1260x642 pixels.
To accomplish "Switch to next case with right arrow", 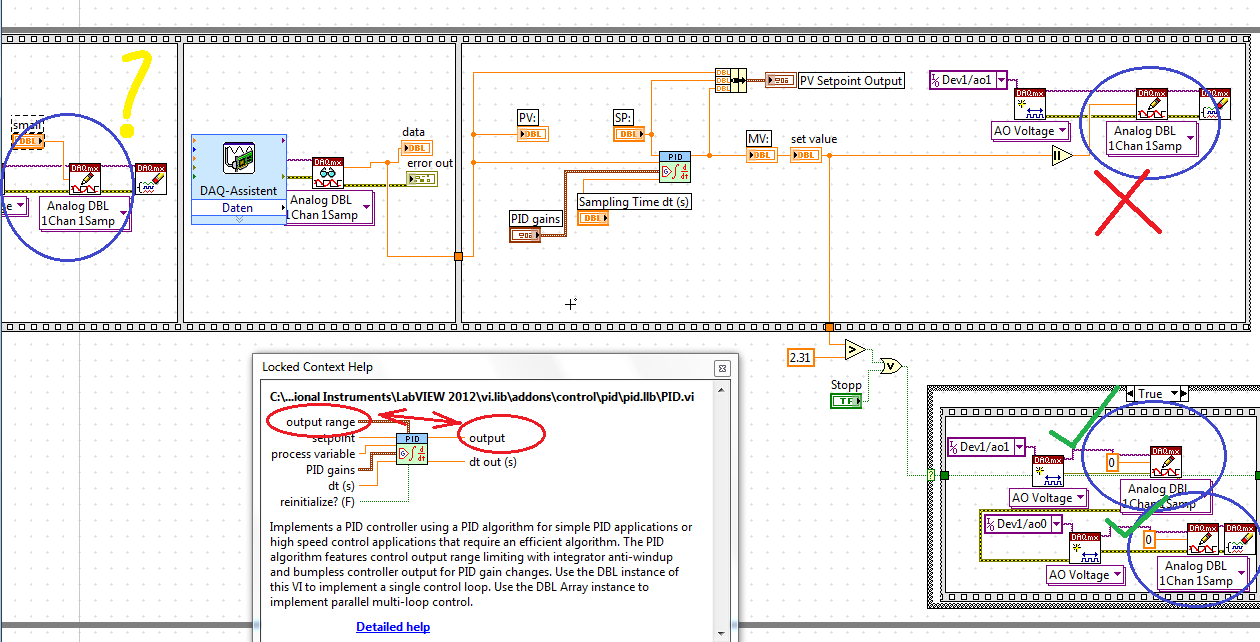I will click(x=1184, y=394).
